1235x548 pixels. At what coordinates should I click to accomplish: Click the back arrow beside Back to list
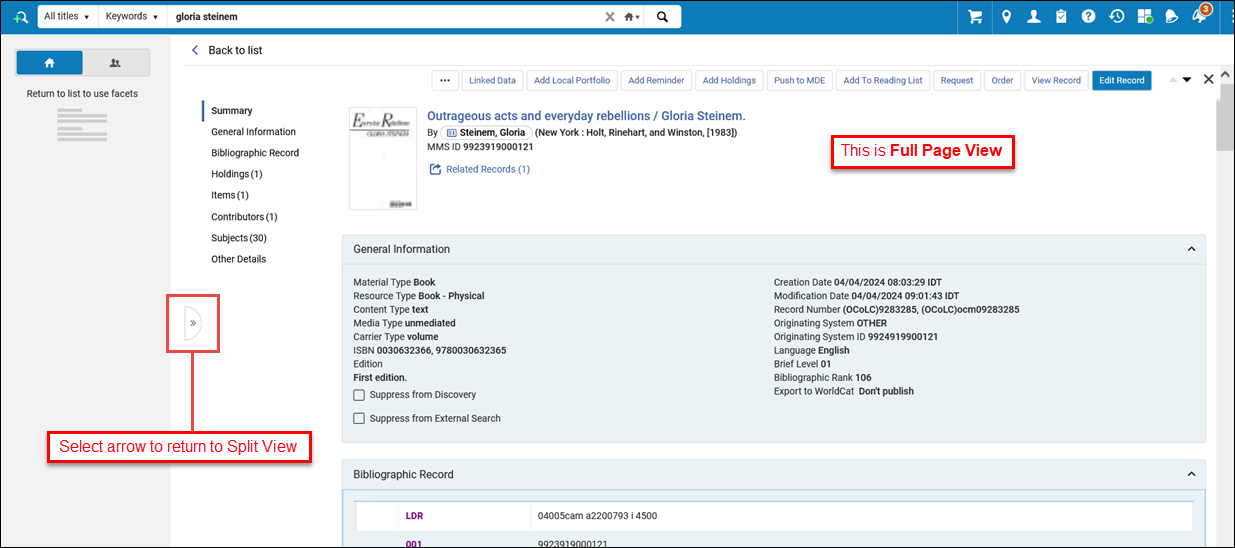pos(195,50)
